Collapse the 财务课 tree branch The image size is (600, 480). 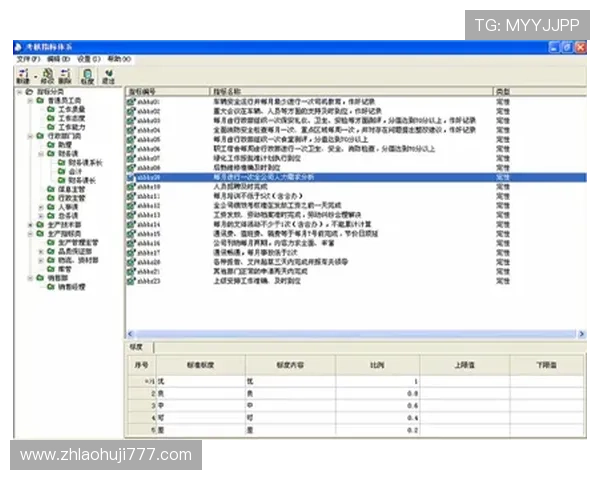coord(41,154)
